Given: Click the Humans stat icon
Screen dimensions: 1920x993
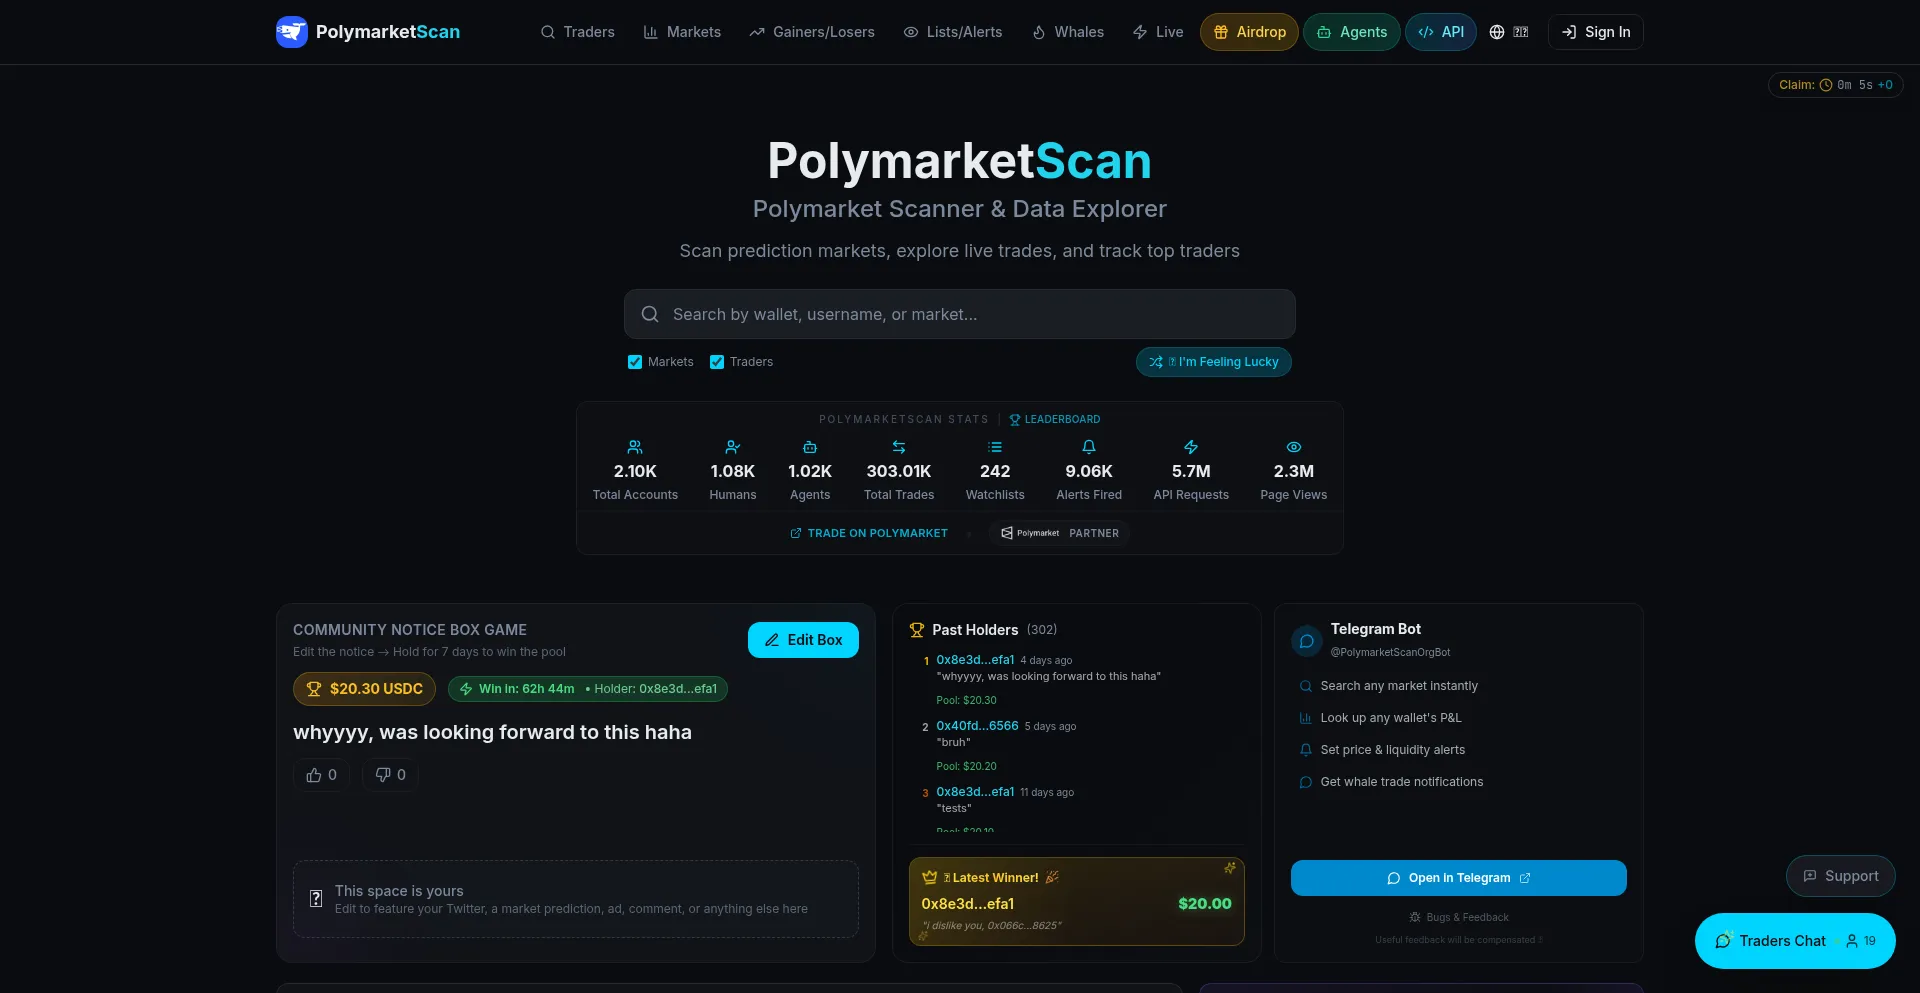Looking at the screenshot, I should coord(733,447).
